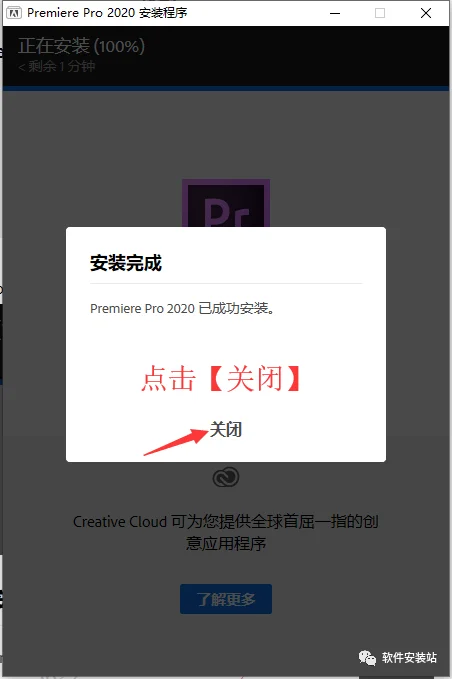Maximize the installer window

tap(380, 13)
